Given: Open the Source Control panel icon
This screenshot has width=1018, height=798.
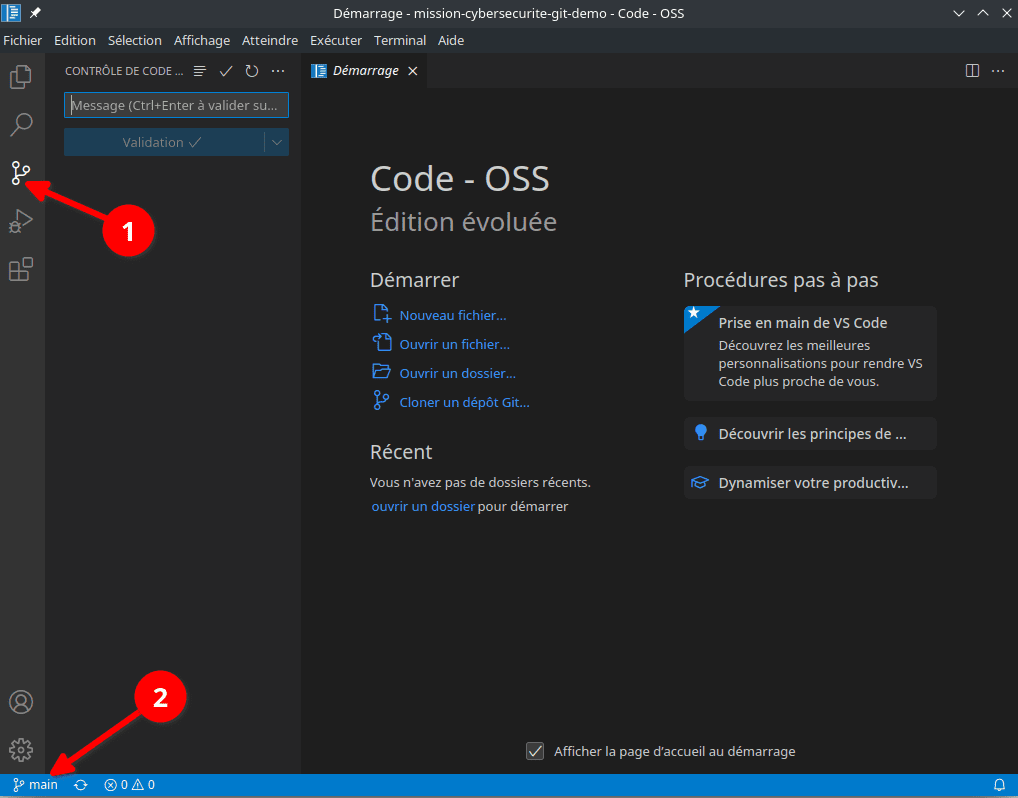Looking at the screenshot, I should [21, 172].
